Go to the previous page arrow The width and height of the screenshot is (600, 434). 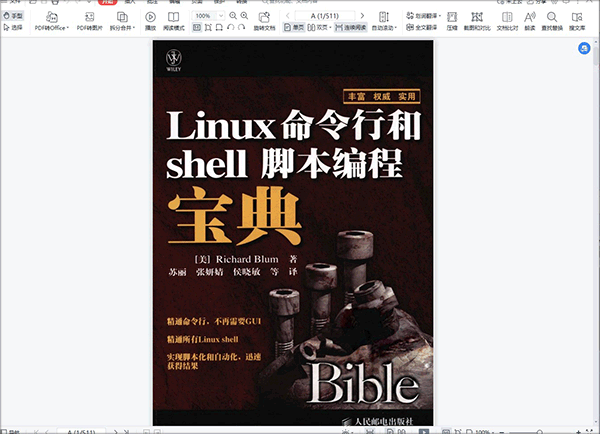click(x=288, y=16)
